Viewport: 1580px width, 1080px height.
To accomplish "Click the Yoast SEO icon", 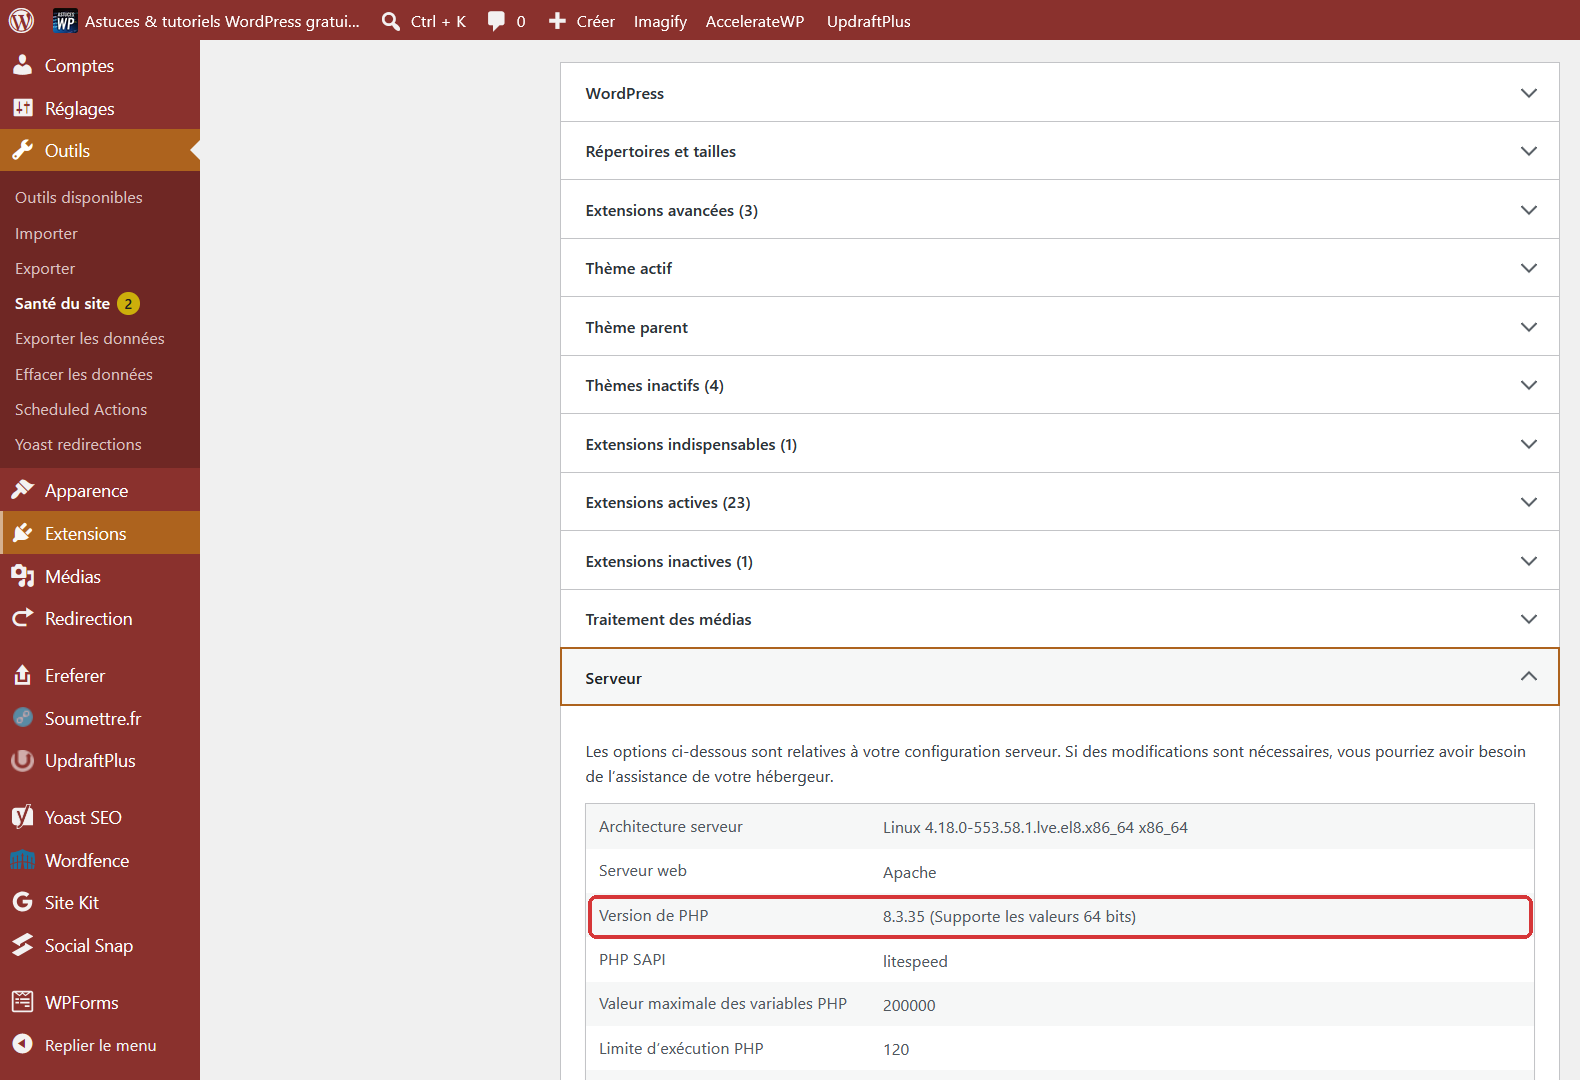I will (x=23, y=817).
